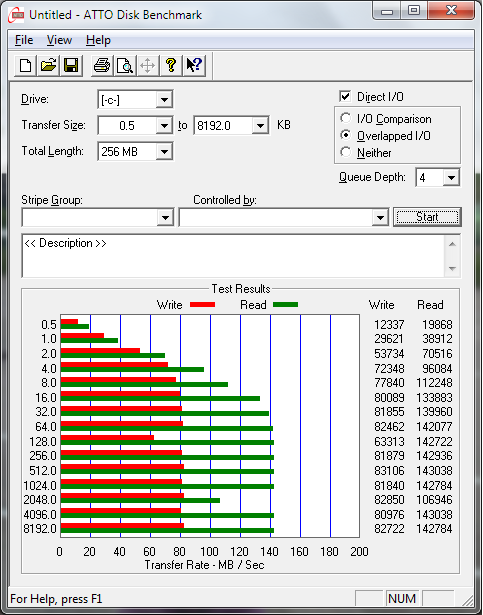Viewport: 483px width, 615px height.
Task: Click the green Read legend swatch
Action: point(285,305)
